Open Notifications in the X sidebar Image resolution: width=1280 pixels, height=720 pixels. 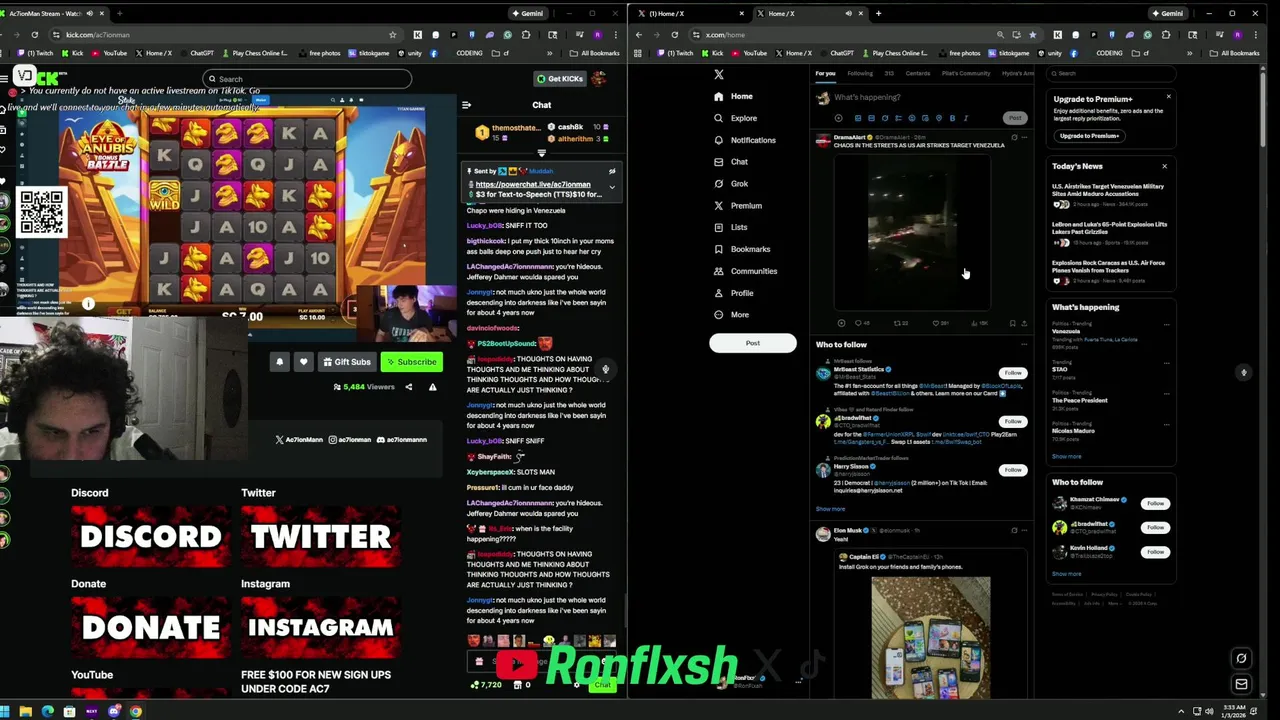[744, 140]
